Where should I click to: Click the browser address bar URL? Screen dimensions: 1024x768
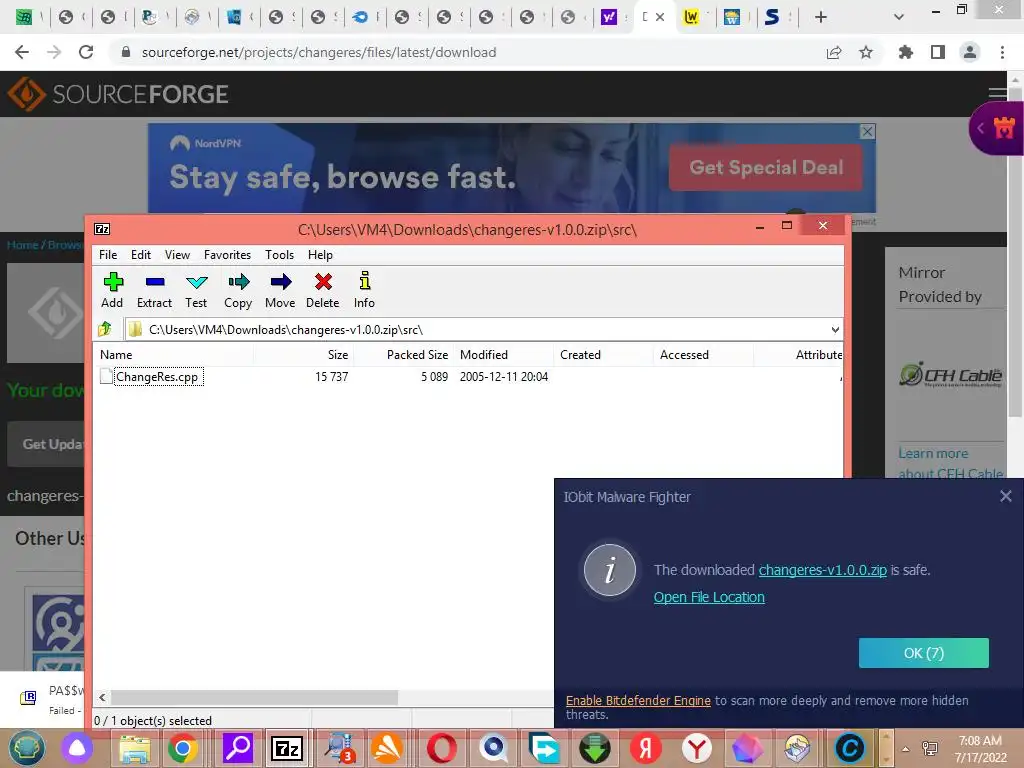coord(319,52)
